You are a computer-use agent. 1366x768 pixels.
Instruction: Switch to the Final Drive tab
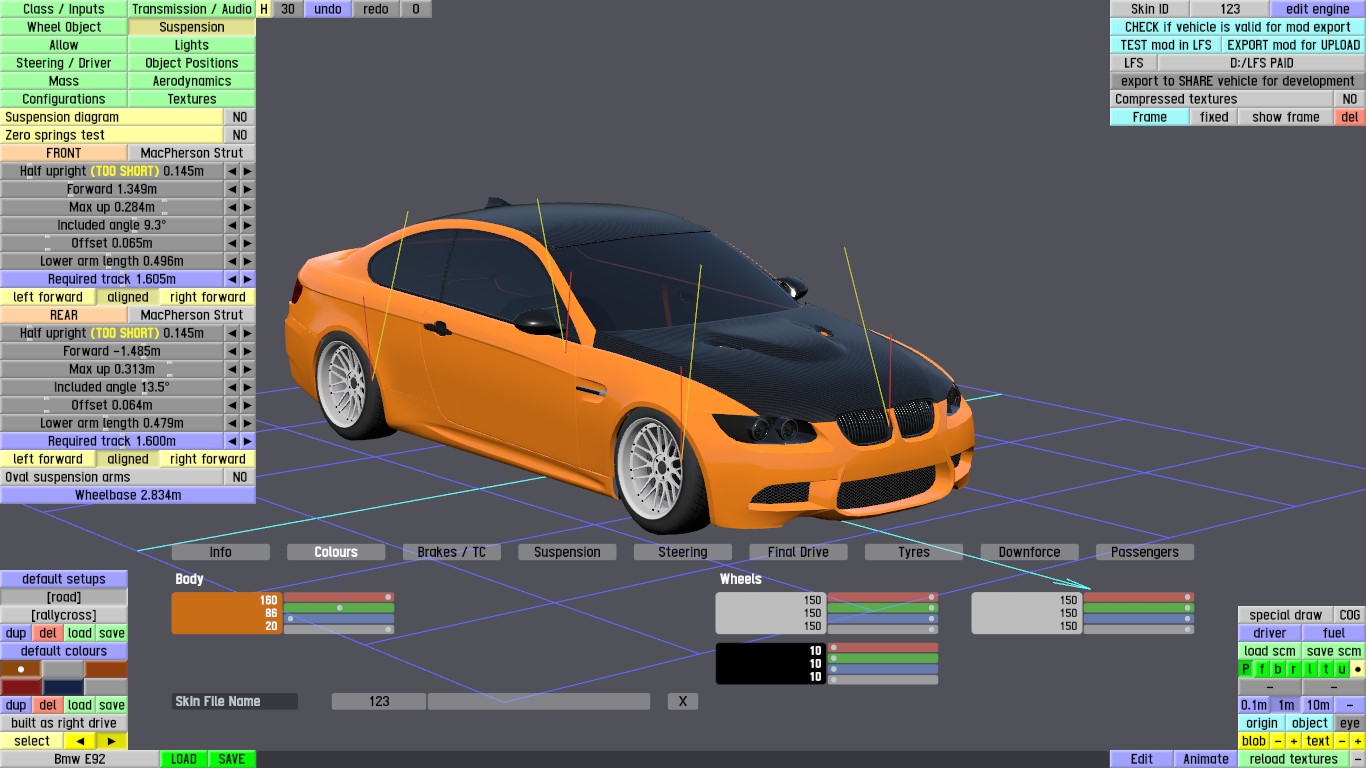coord(798,552)
